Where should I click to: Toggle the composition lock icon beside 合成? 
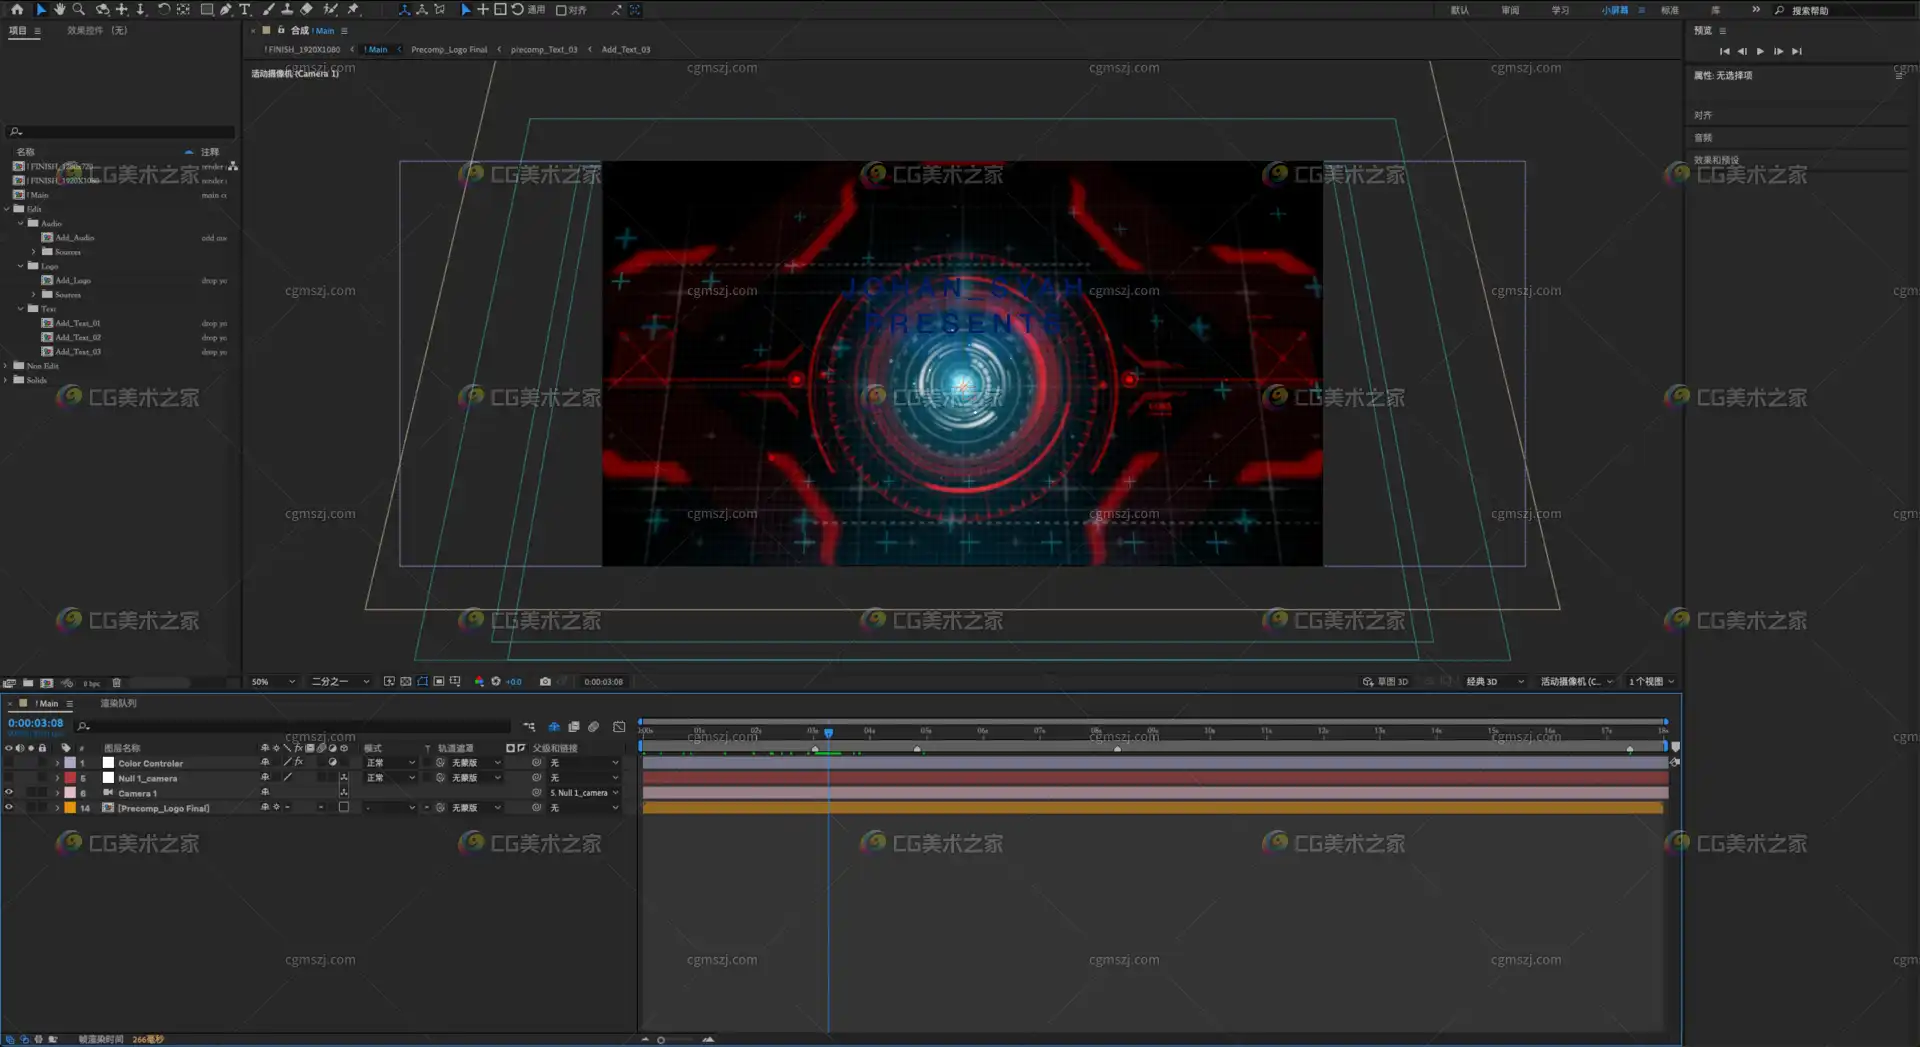(281, 30)
